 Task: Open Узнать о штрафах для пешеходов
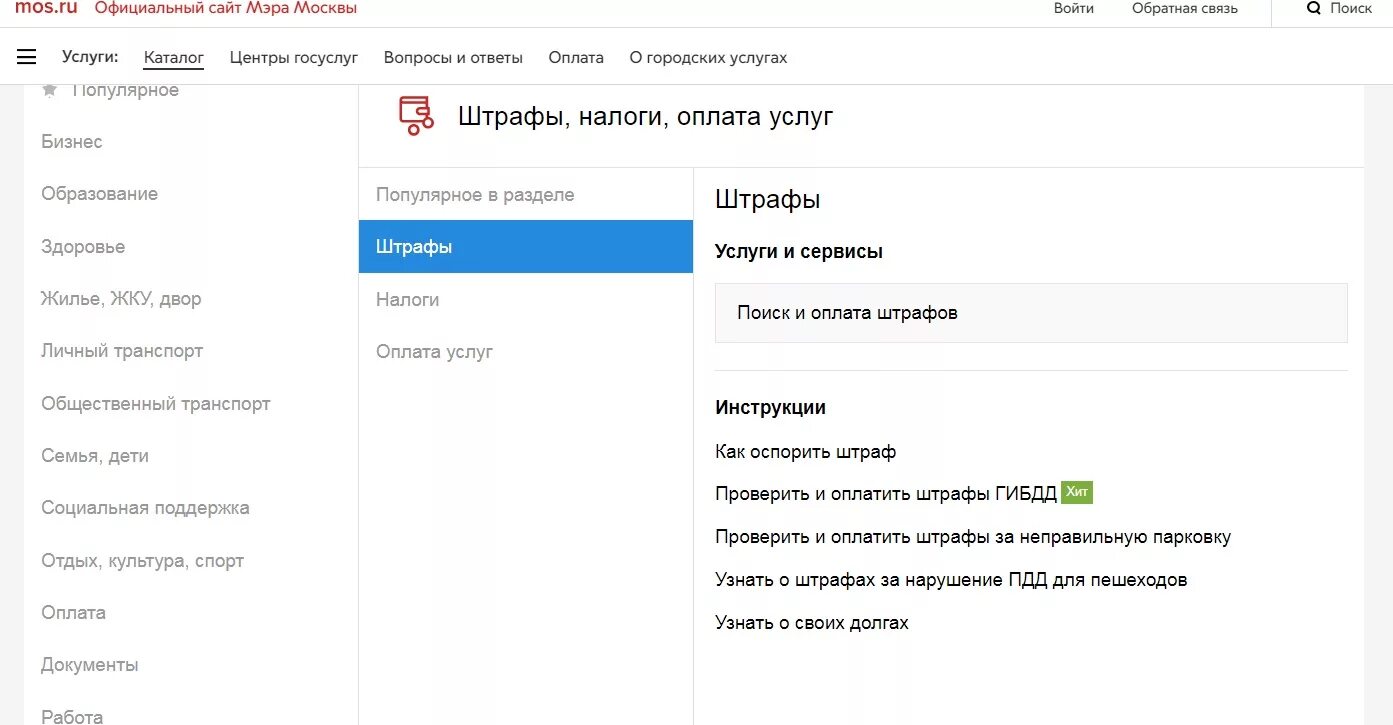[x=951, y=580]
